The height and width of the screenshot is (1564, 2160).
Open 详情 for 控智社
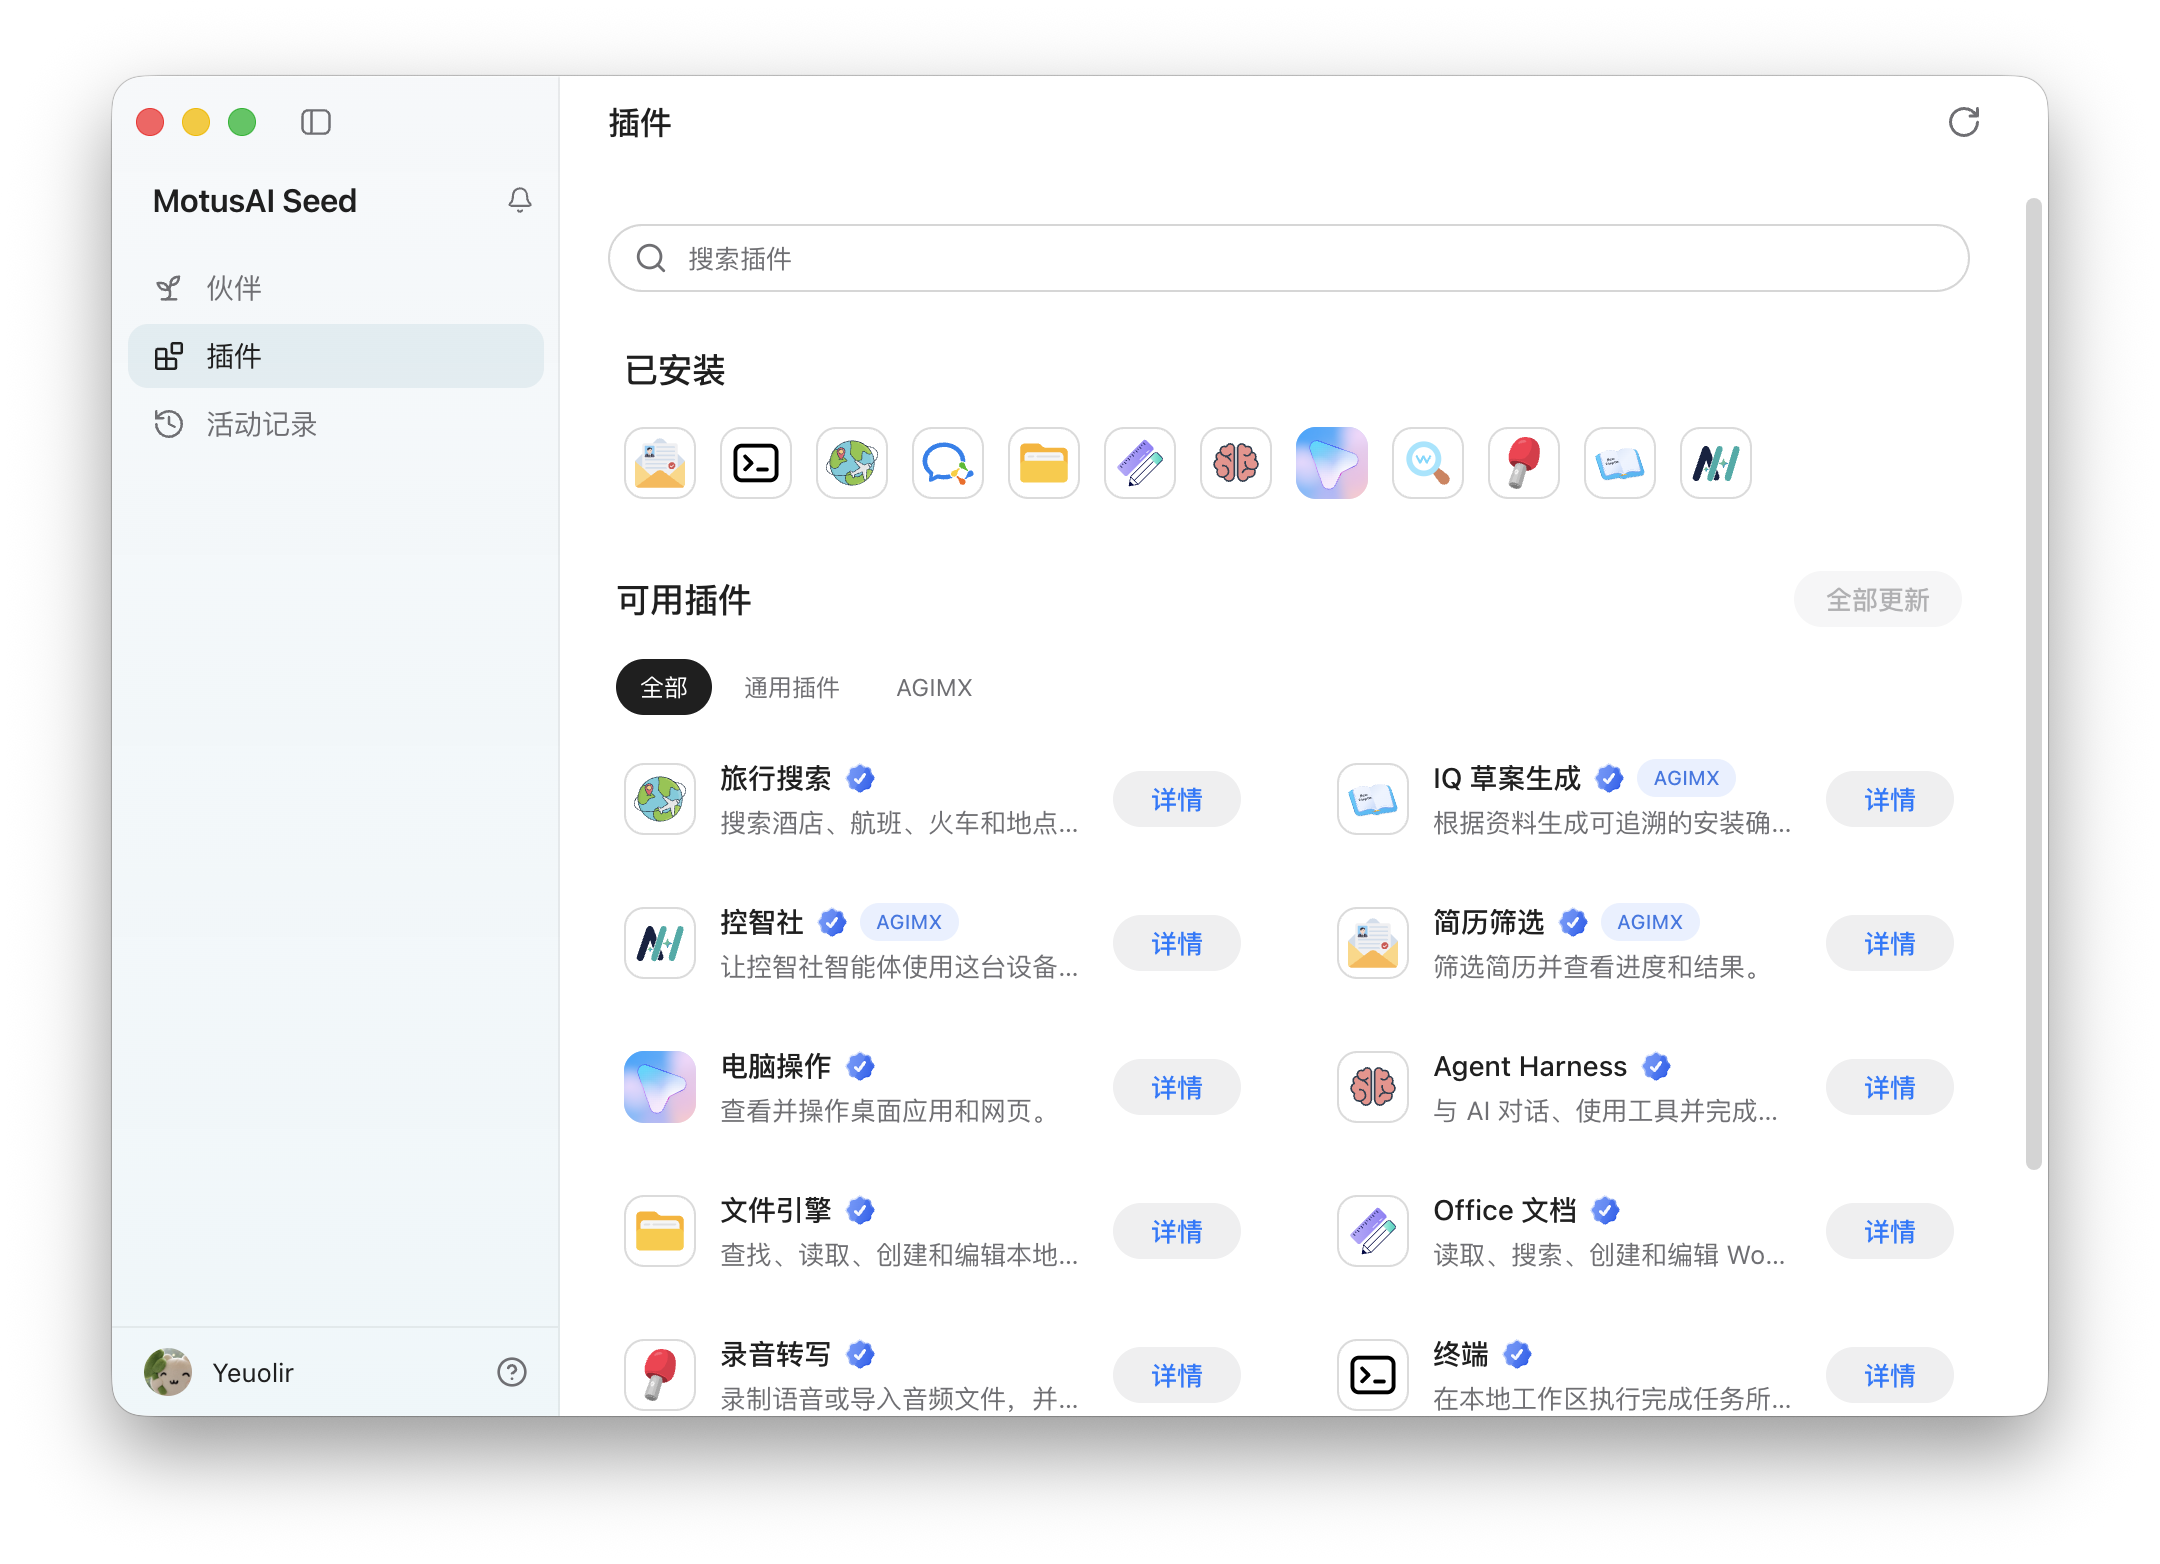(1177, 943)
